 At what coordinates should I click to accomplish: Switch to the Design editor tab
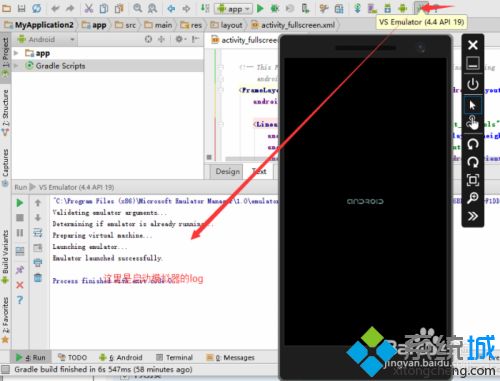pos(228,171)
